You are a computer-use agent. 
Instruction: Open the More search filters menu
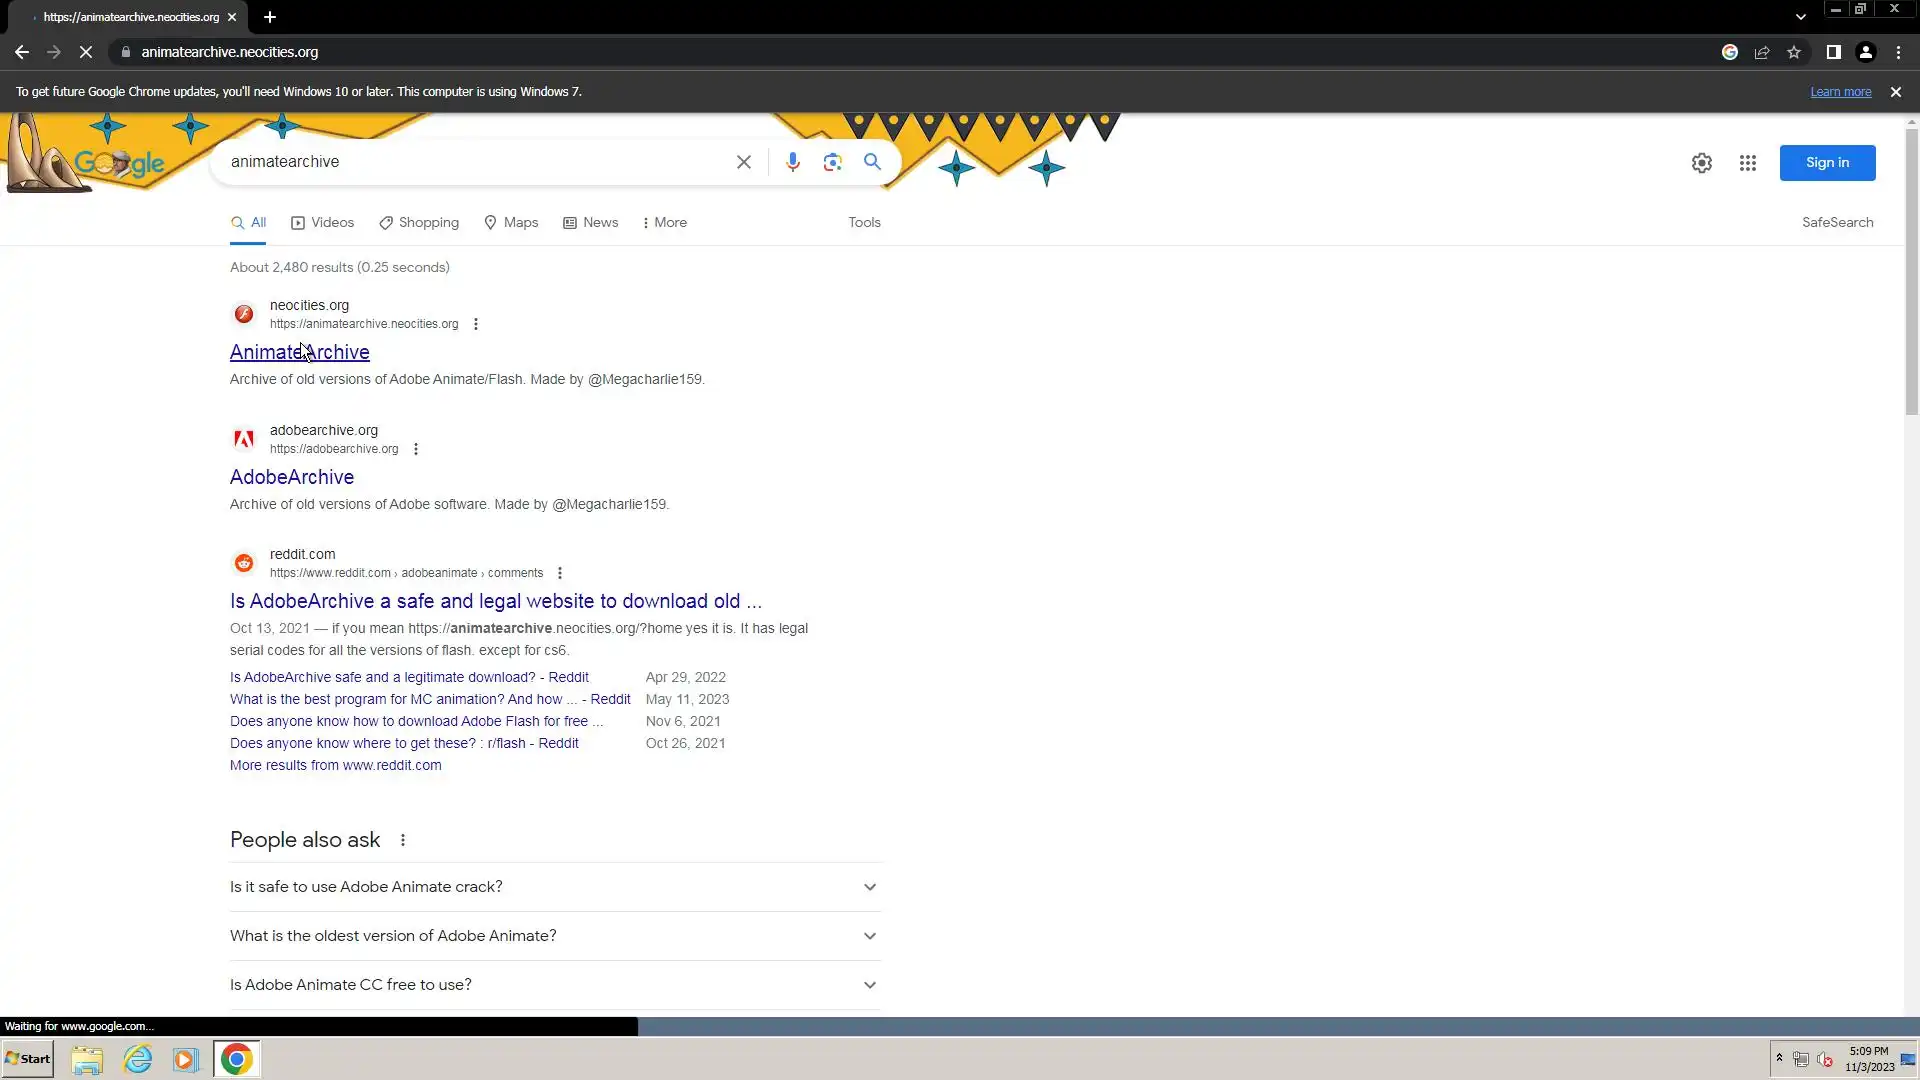(x=665, y=222)
